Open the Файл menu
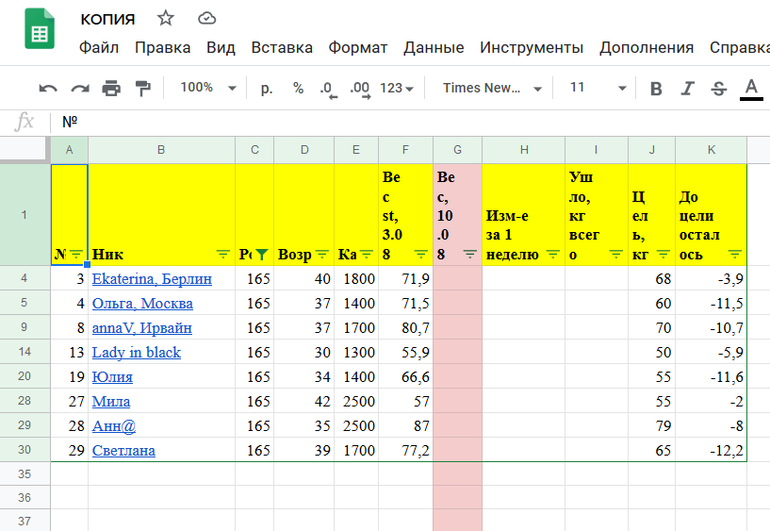Viewport: 770px width, 531px height. [99, 48]
